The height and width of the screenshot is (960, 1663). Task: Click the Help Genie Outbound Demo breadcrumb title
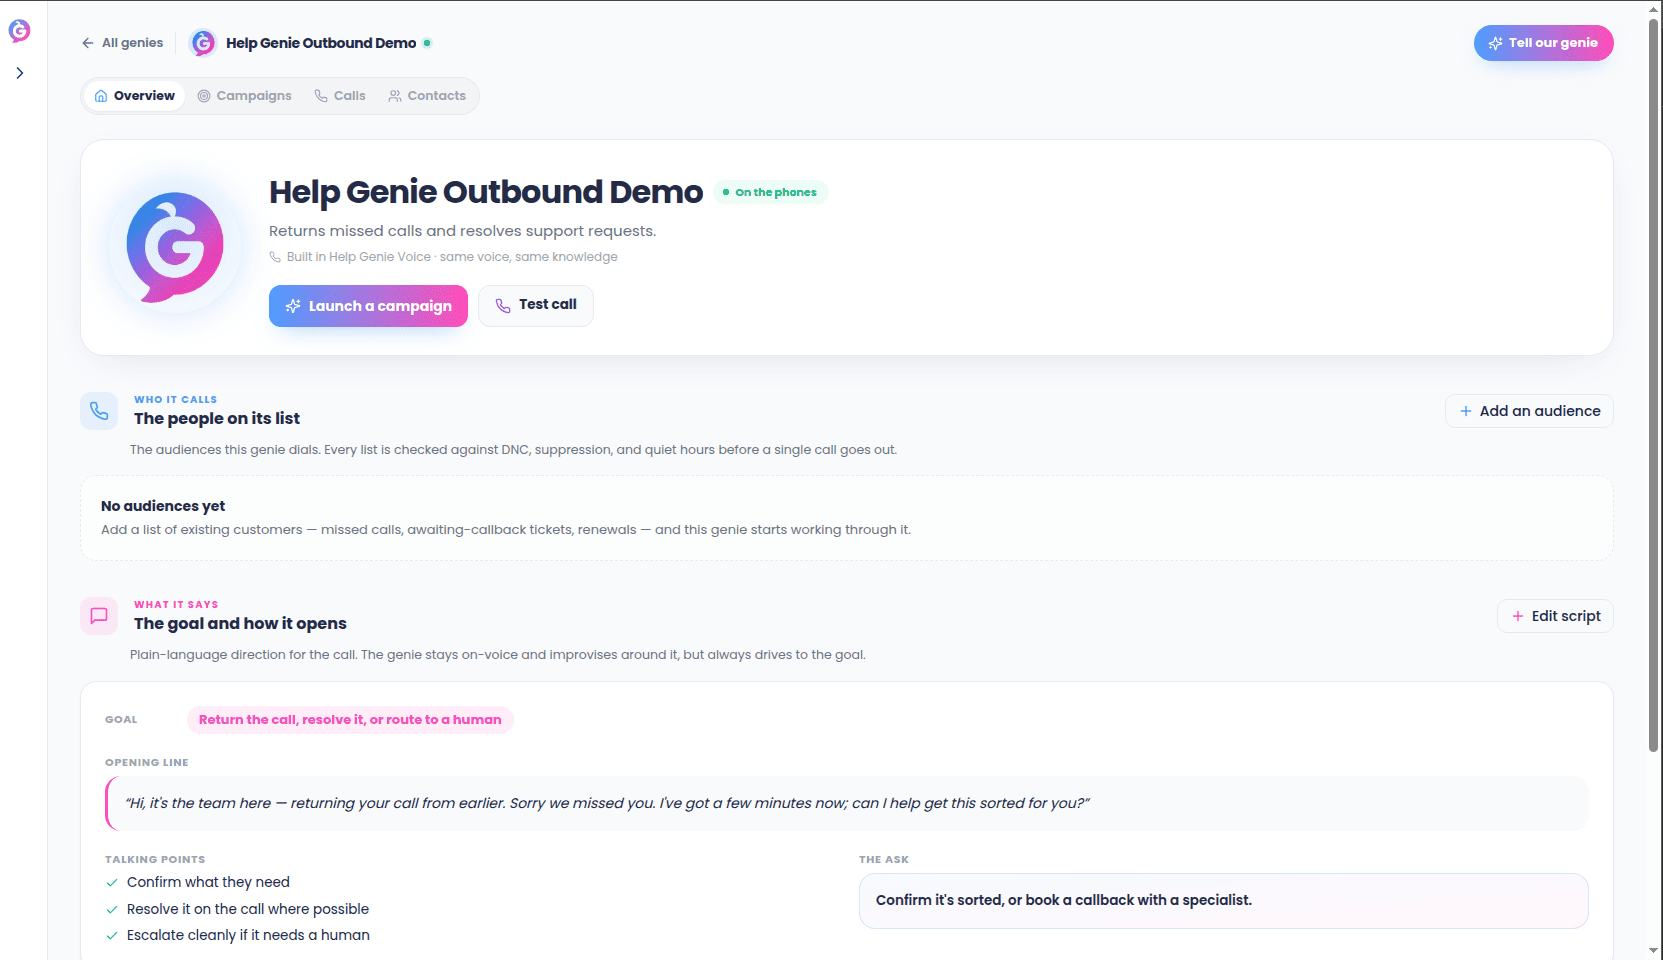click(321, 43)
